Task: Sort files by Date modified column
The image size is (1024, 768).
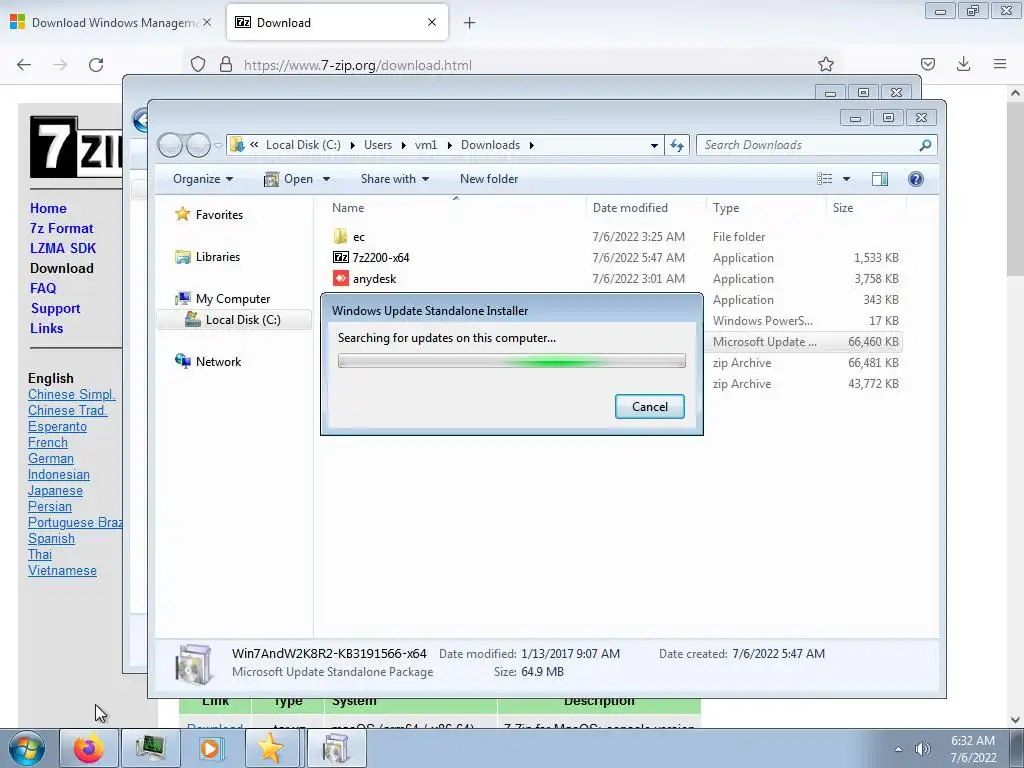Action: coord(645,208)
